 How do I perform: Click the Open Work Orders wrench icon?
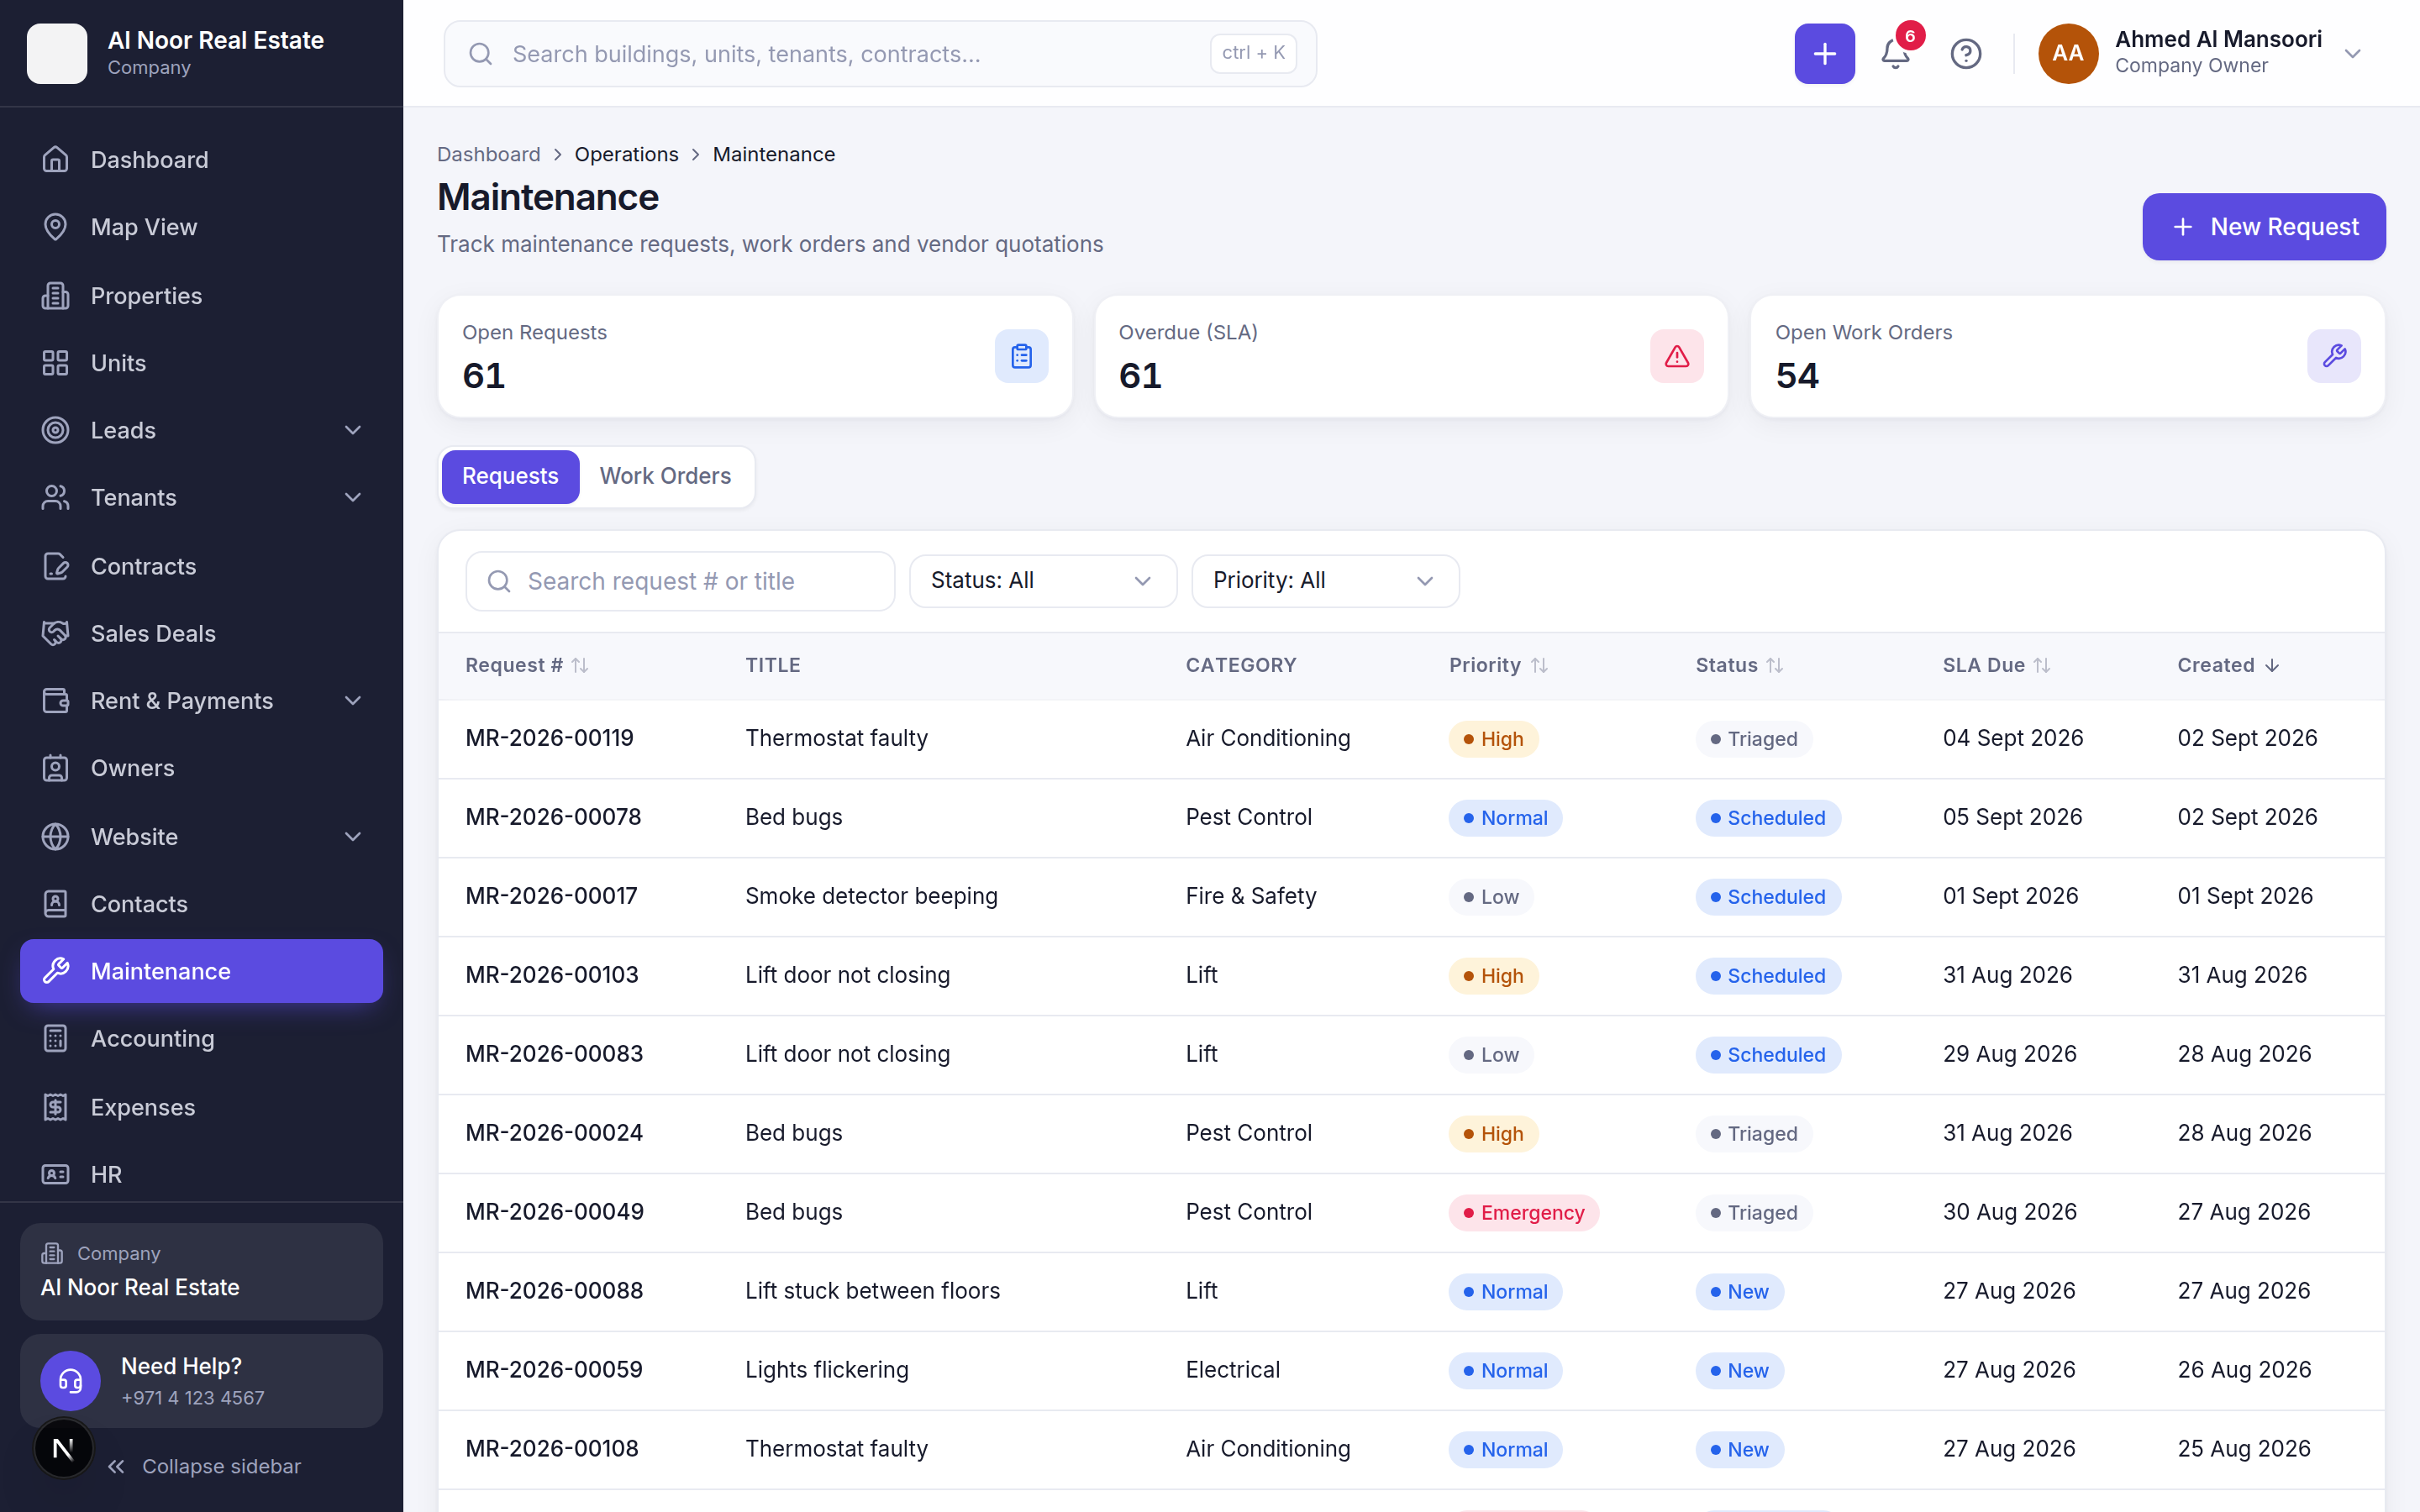pyautogui.click(x=2333, y=356)
